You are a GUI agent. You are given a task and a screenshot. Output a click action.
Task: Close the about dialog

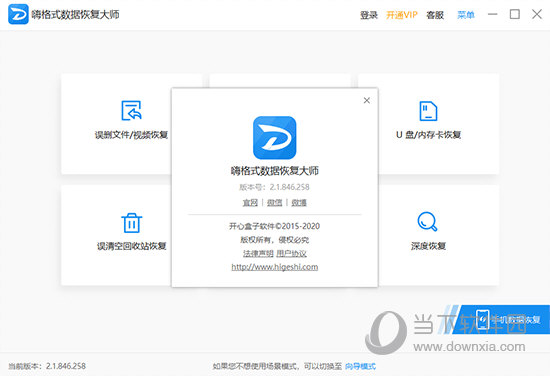coord(367,100)
